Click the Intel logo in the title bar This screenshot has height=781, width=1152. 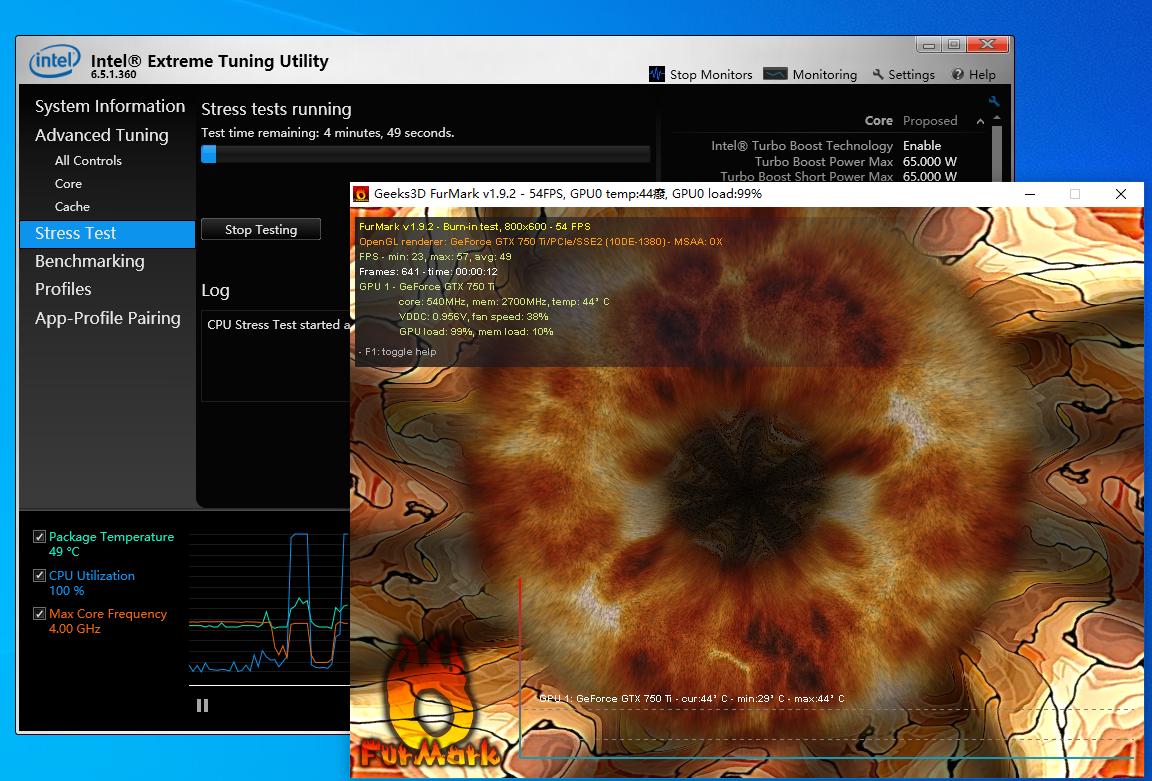point(54,61)
